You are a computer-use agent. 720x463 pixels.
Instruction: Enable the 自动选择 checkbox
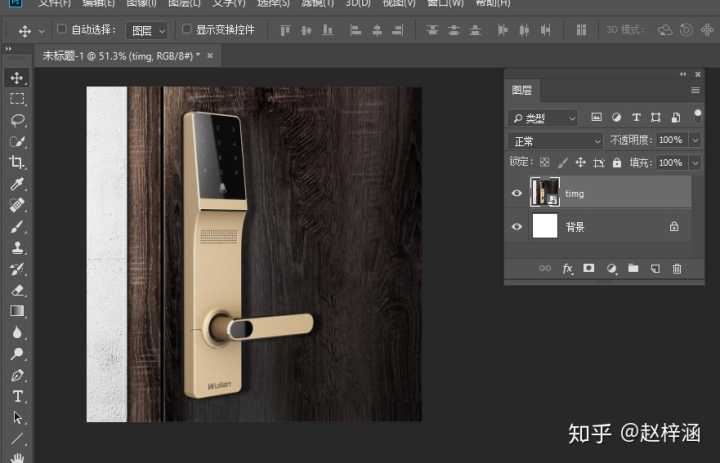(61, 30)
